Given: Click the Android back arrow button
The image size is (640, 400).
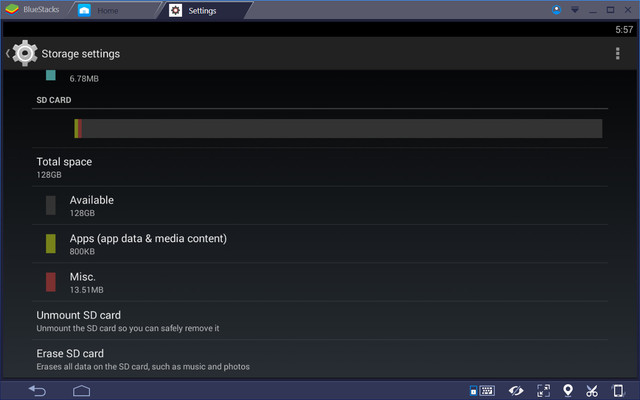Looking at the screenshot, I should pos(37,391).
